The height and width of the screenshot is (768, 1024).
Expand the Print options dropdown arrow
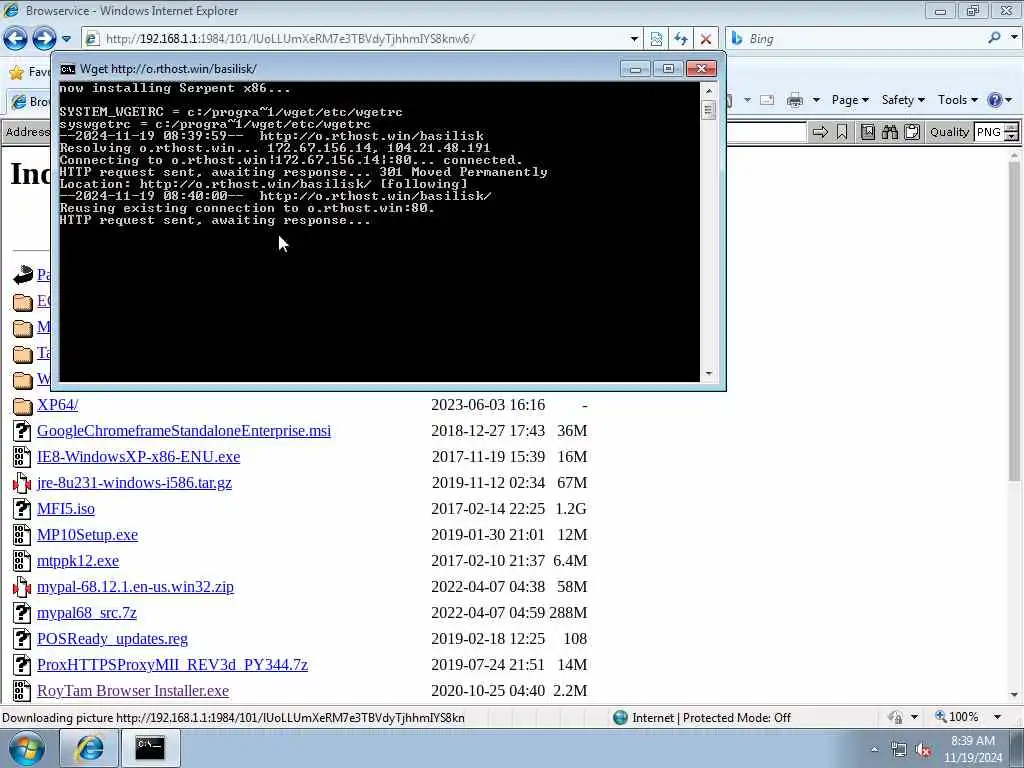pos(816,100)
